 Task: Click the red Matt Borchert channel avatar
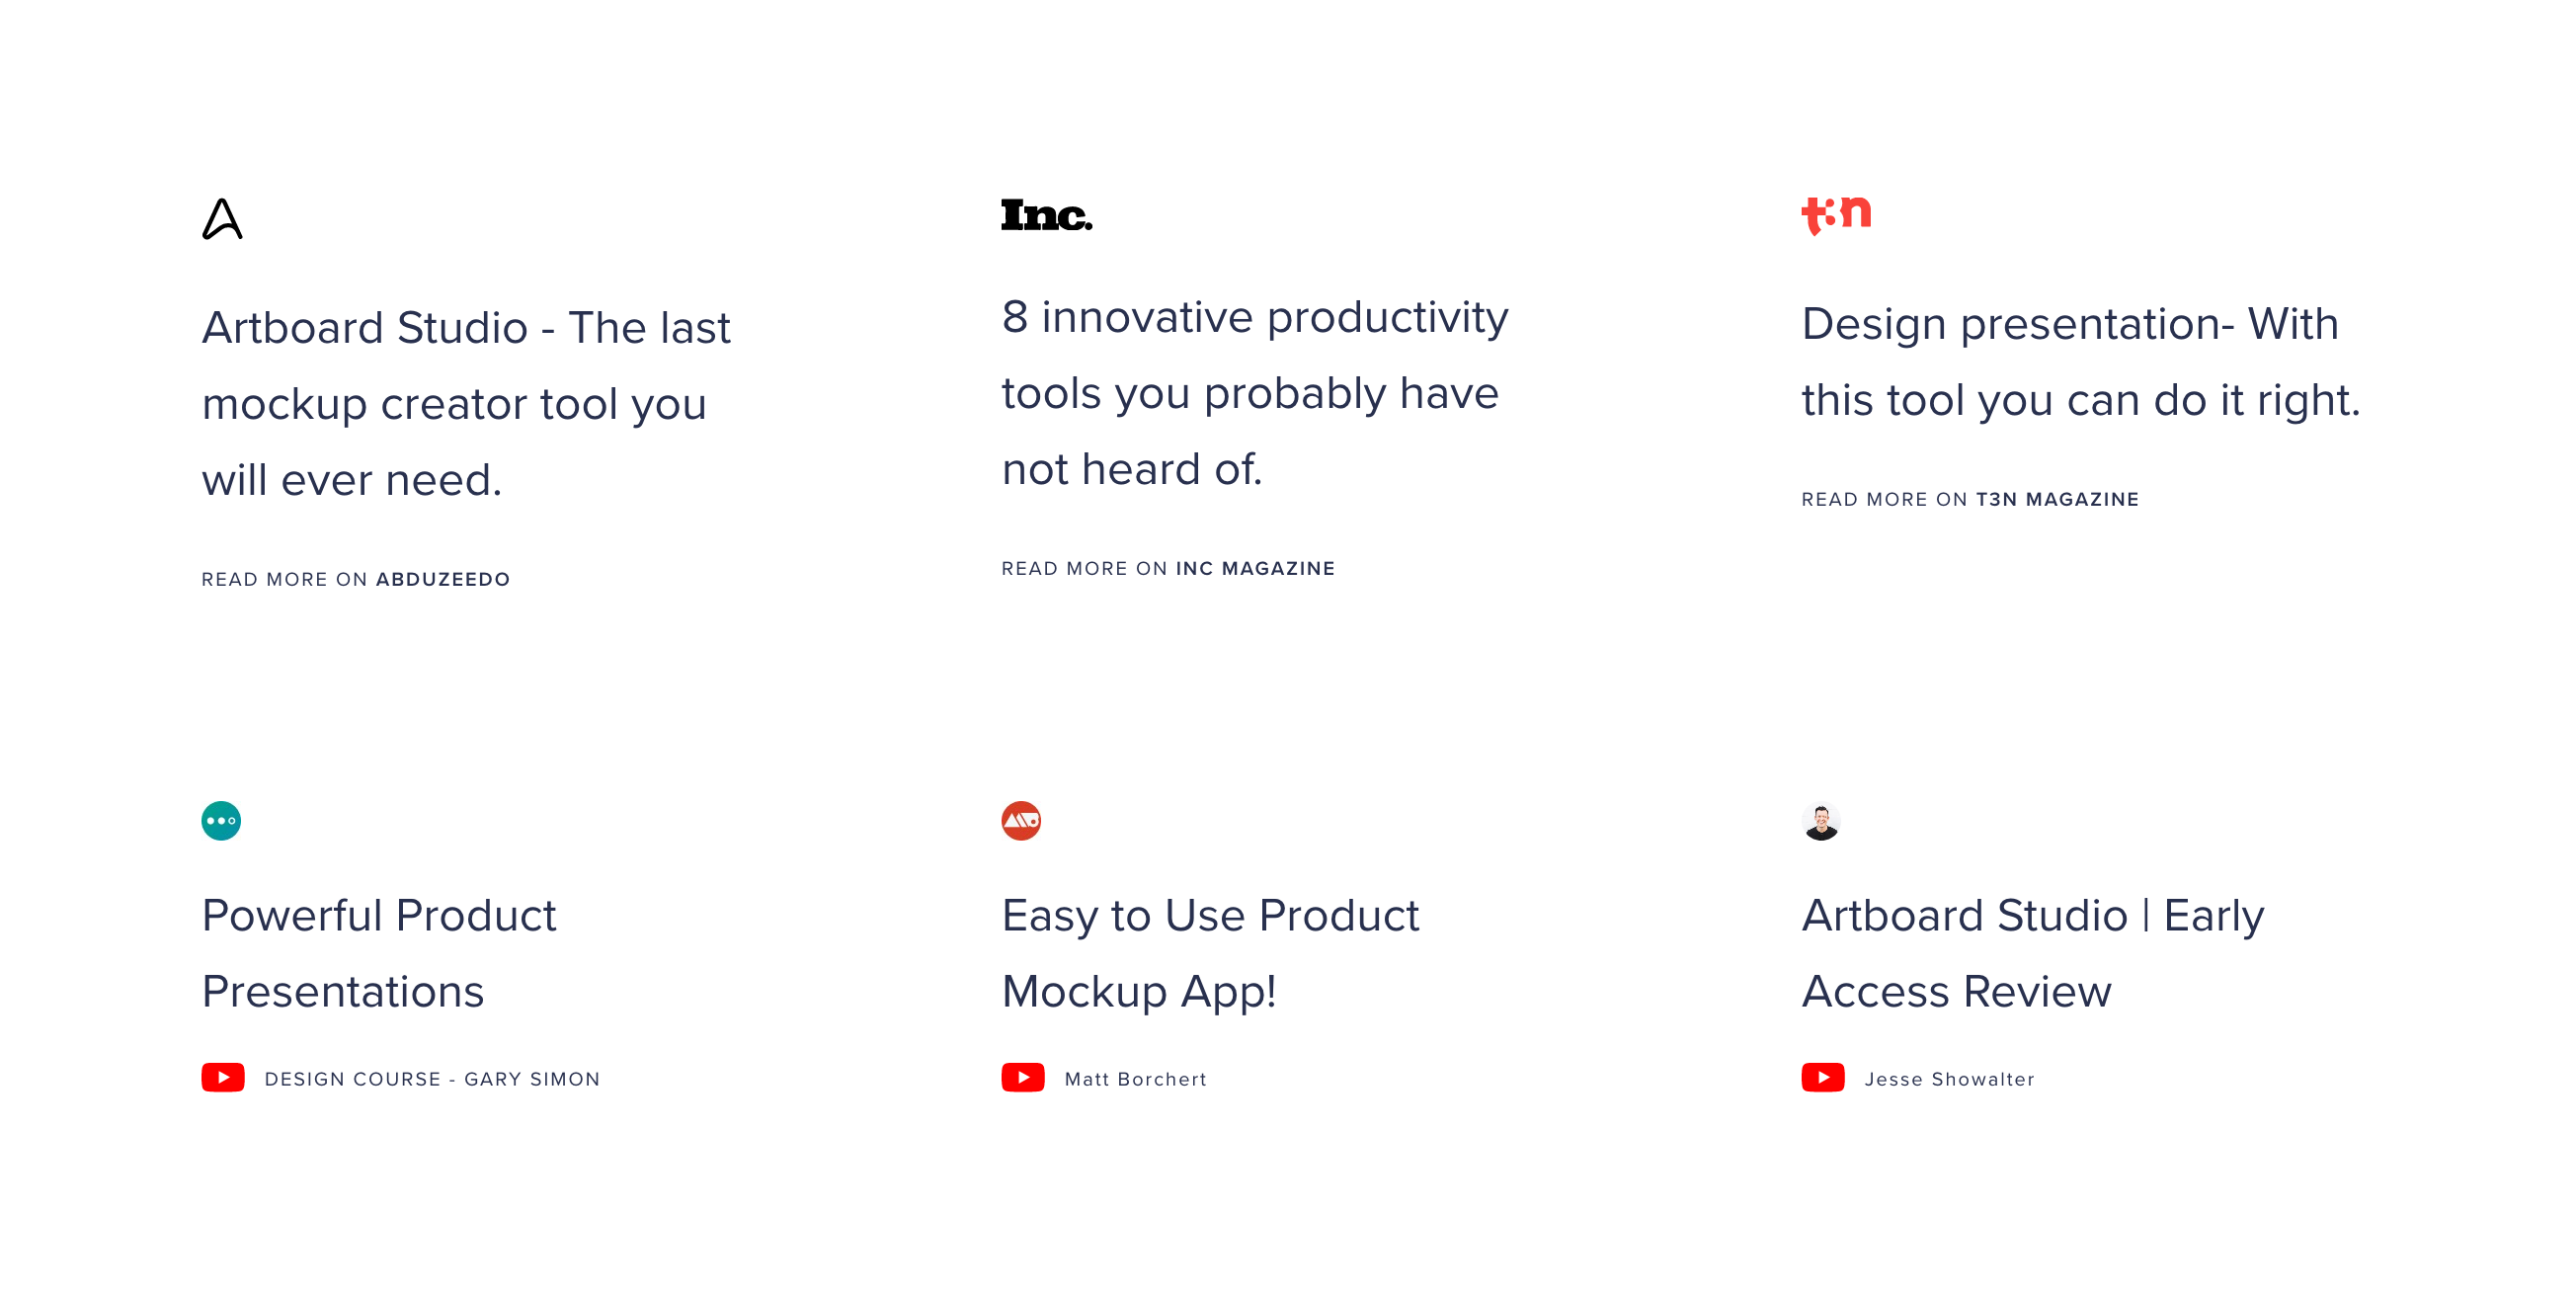[x=1021, y=821]
